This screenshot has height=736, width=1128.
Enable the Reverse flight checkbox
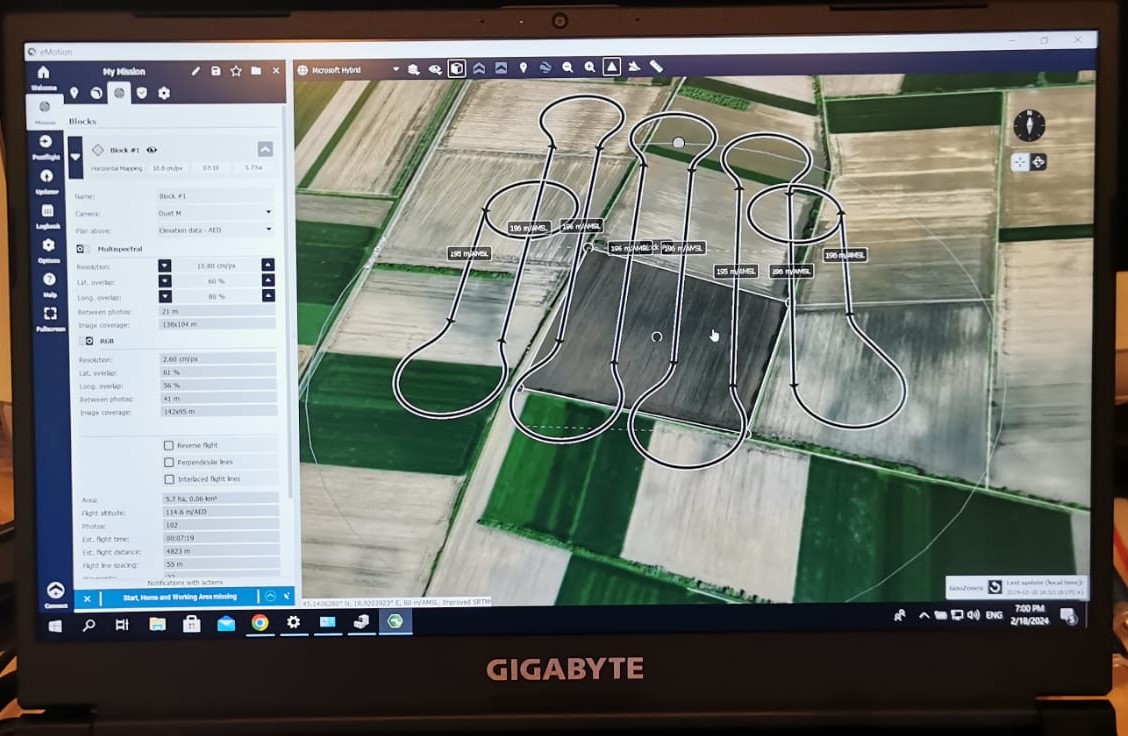click(169, 446)
